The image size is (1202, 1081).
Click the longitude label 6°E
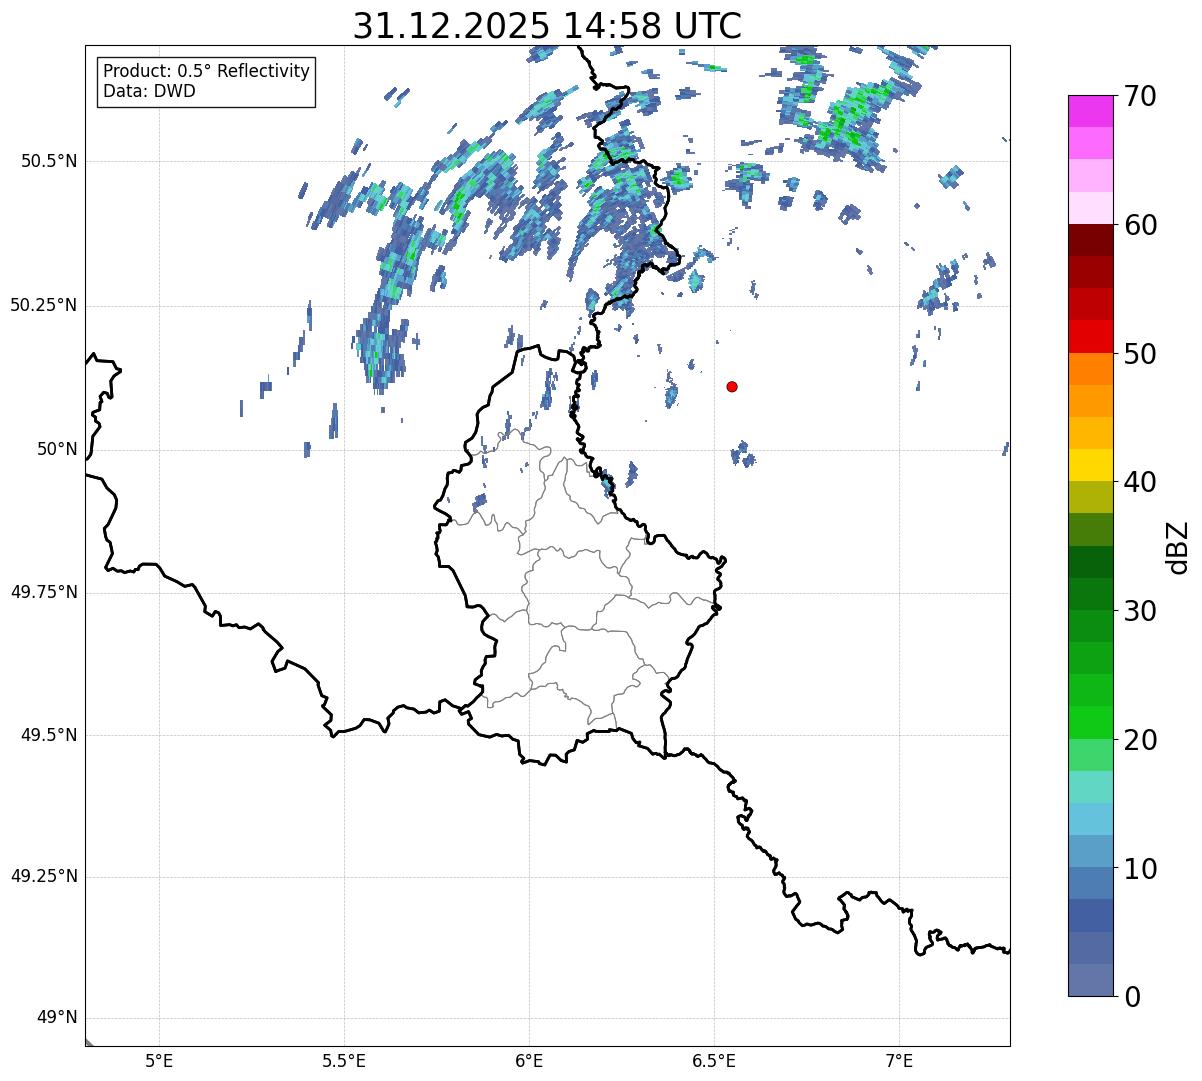pos(529,1060)
